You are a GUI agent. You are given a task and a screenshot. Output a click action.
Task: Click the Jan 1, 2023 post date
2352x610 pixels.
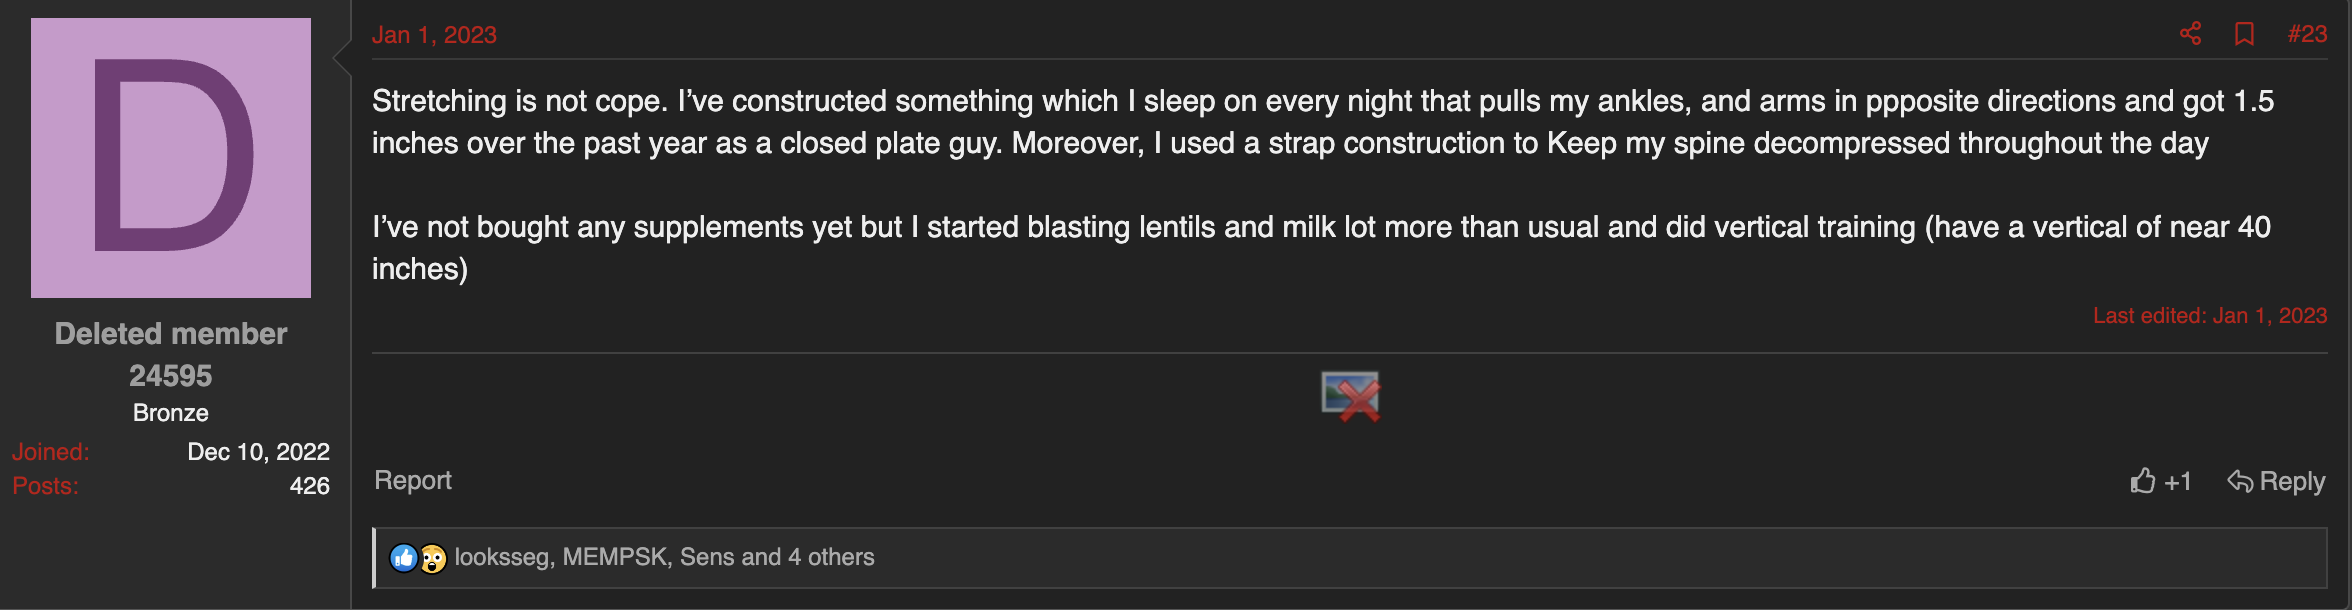434,35
